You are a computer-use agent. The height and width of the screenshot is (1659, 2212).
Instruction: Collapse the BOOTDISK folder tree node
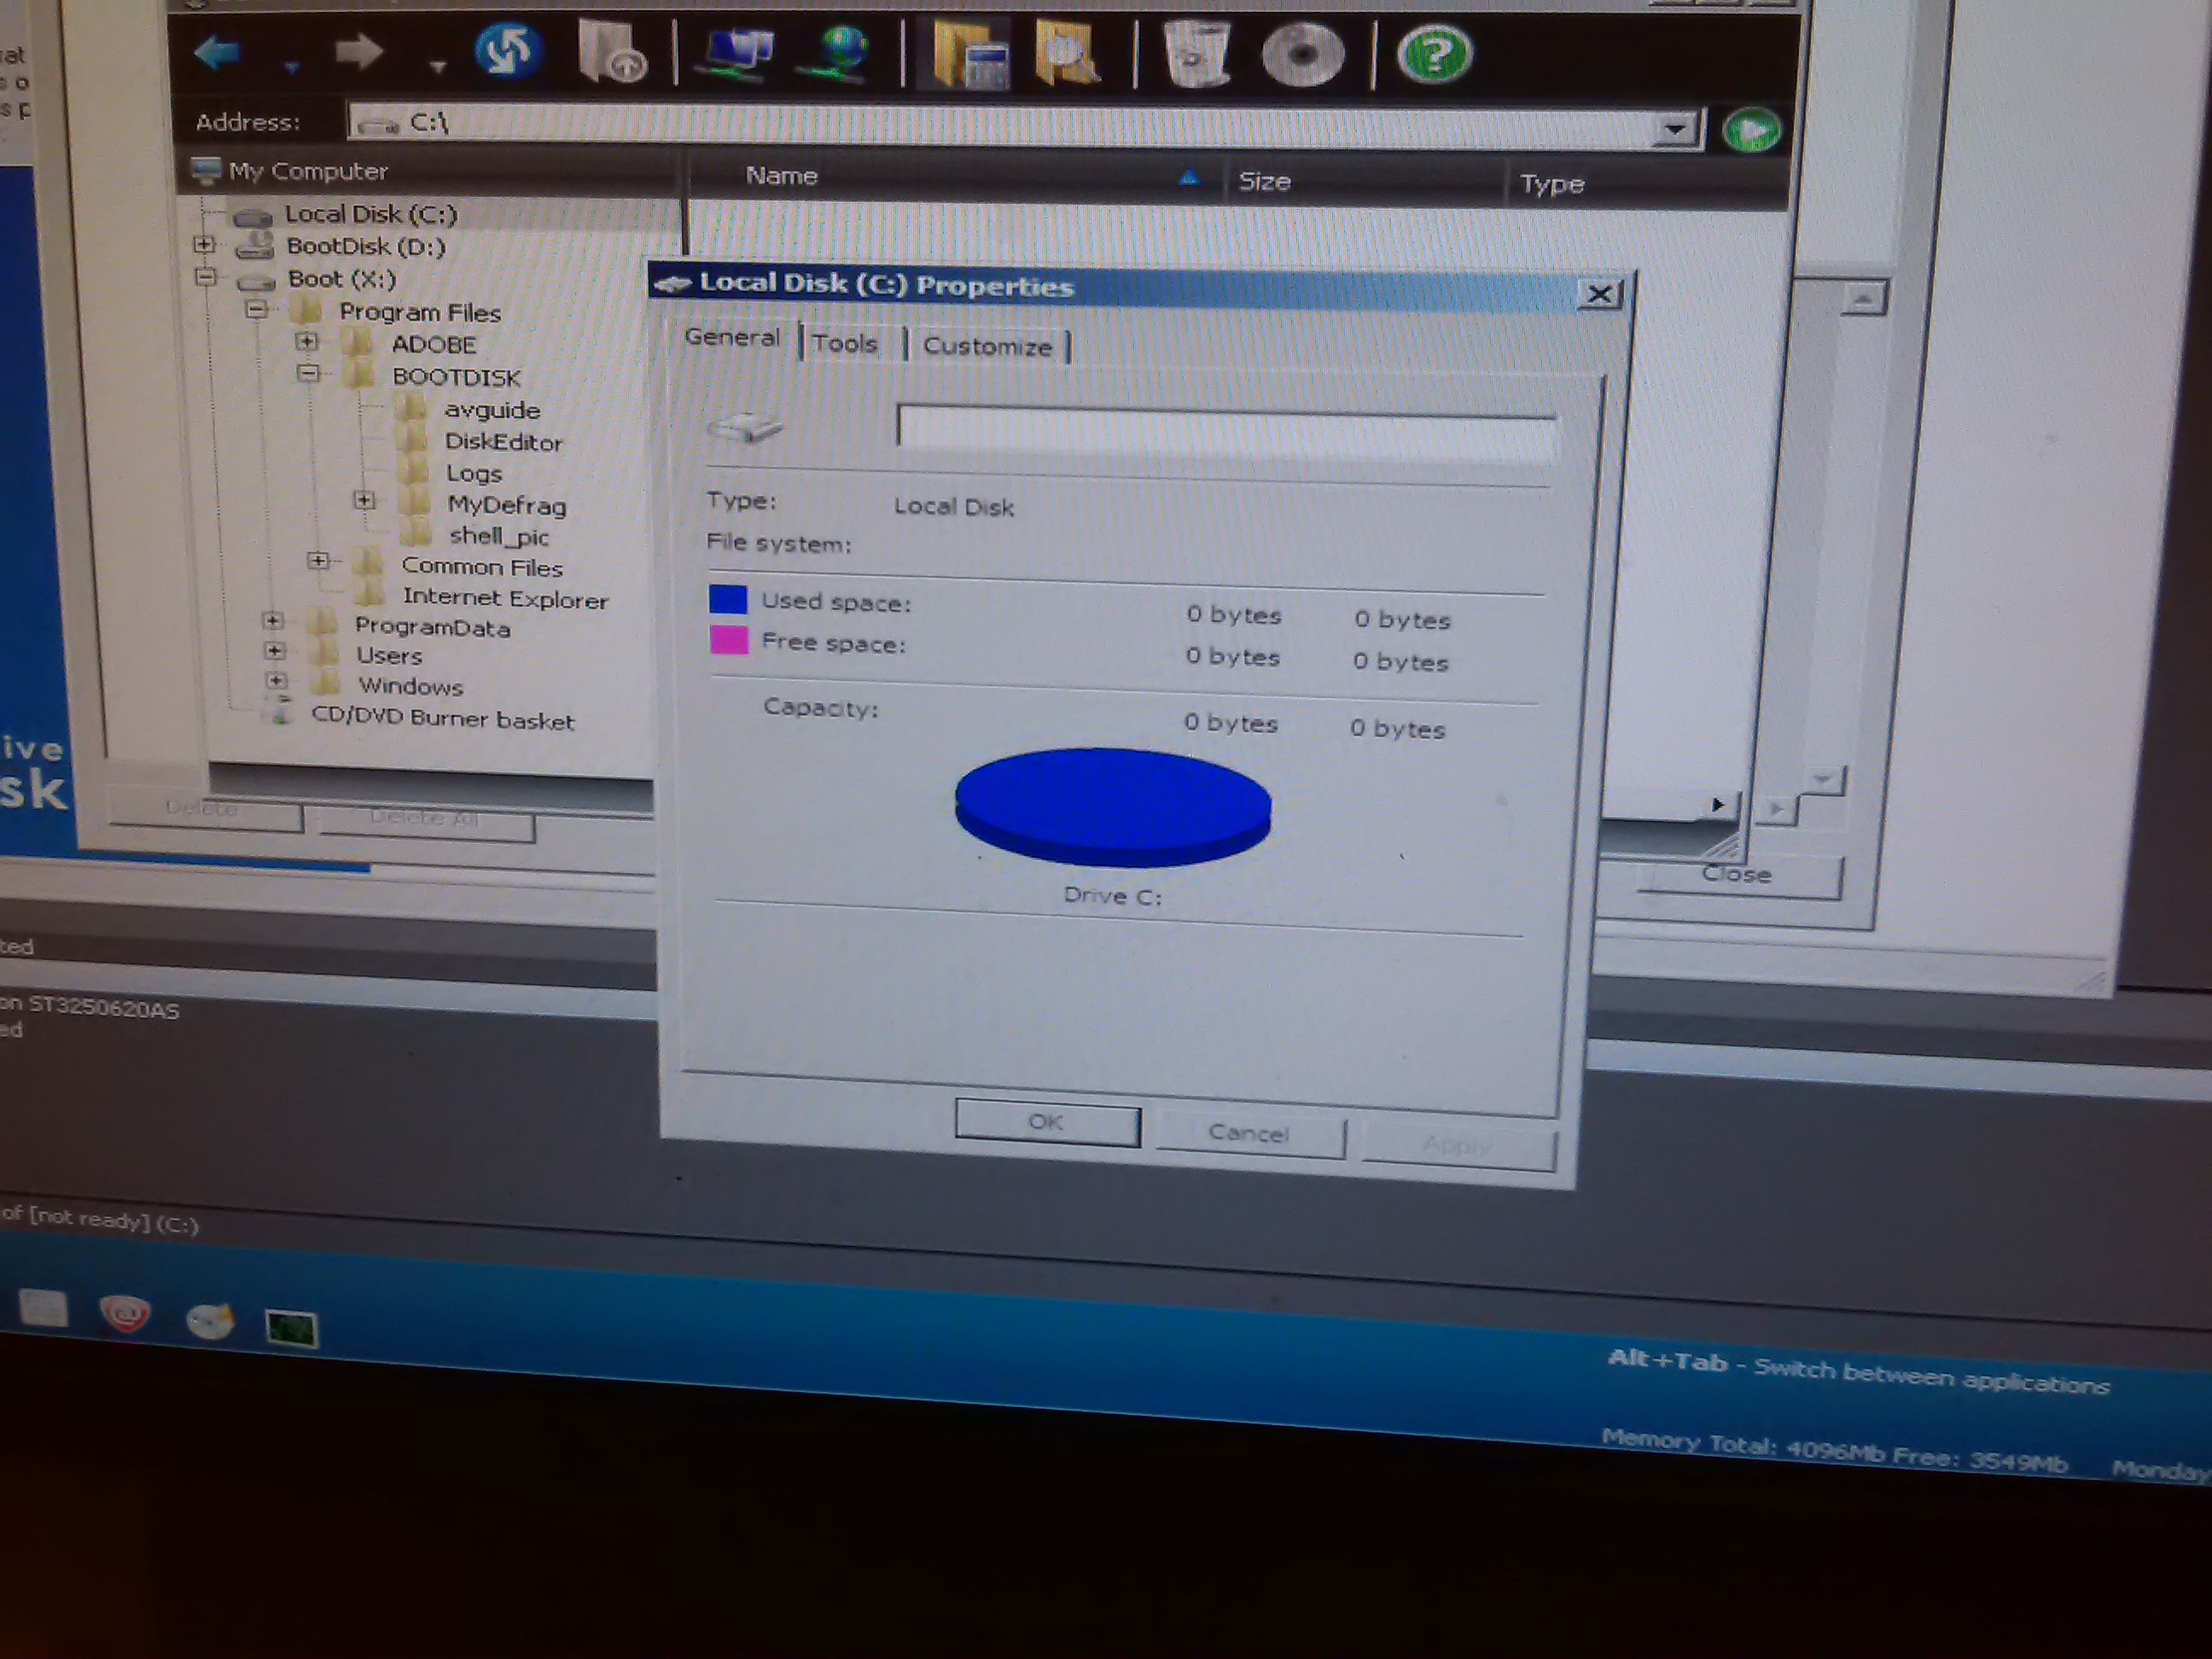point(308,374)
